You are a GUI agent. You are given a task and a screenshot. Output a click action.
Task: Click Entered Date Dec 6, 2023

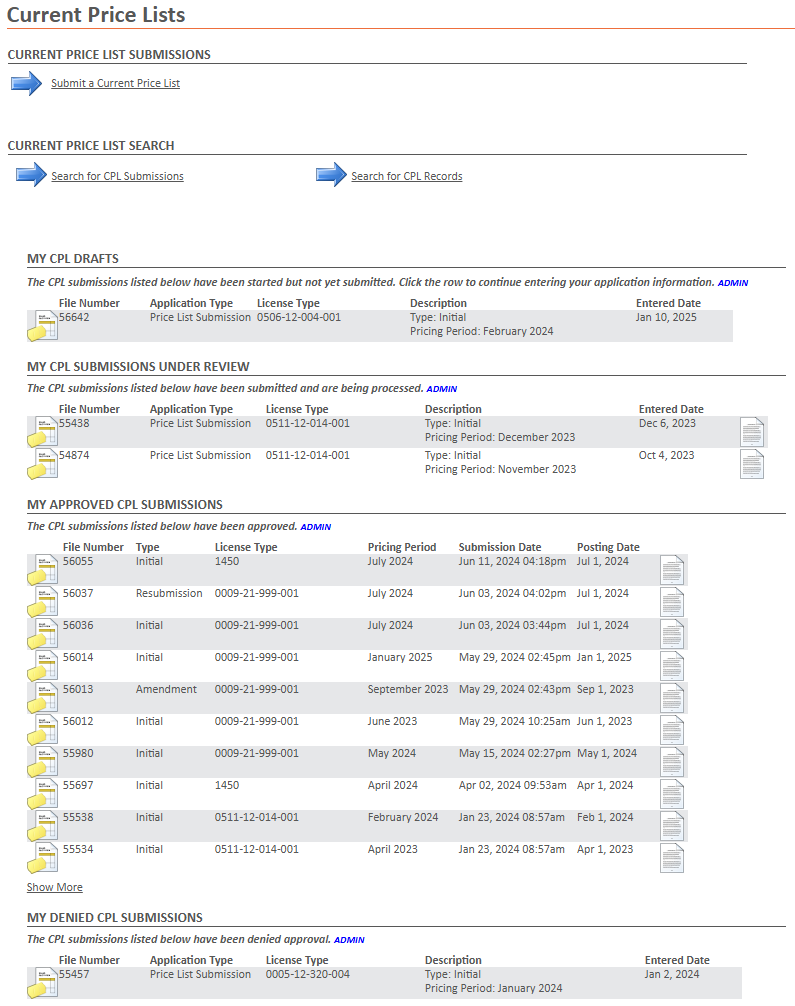(667, 423)
